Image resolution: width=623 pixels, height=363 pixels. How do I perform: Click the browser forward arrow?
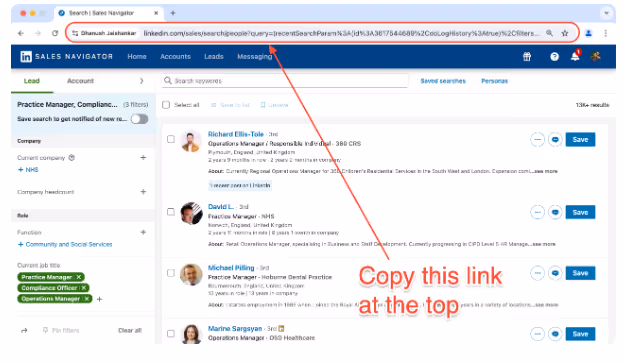38,33
